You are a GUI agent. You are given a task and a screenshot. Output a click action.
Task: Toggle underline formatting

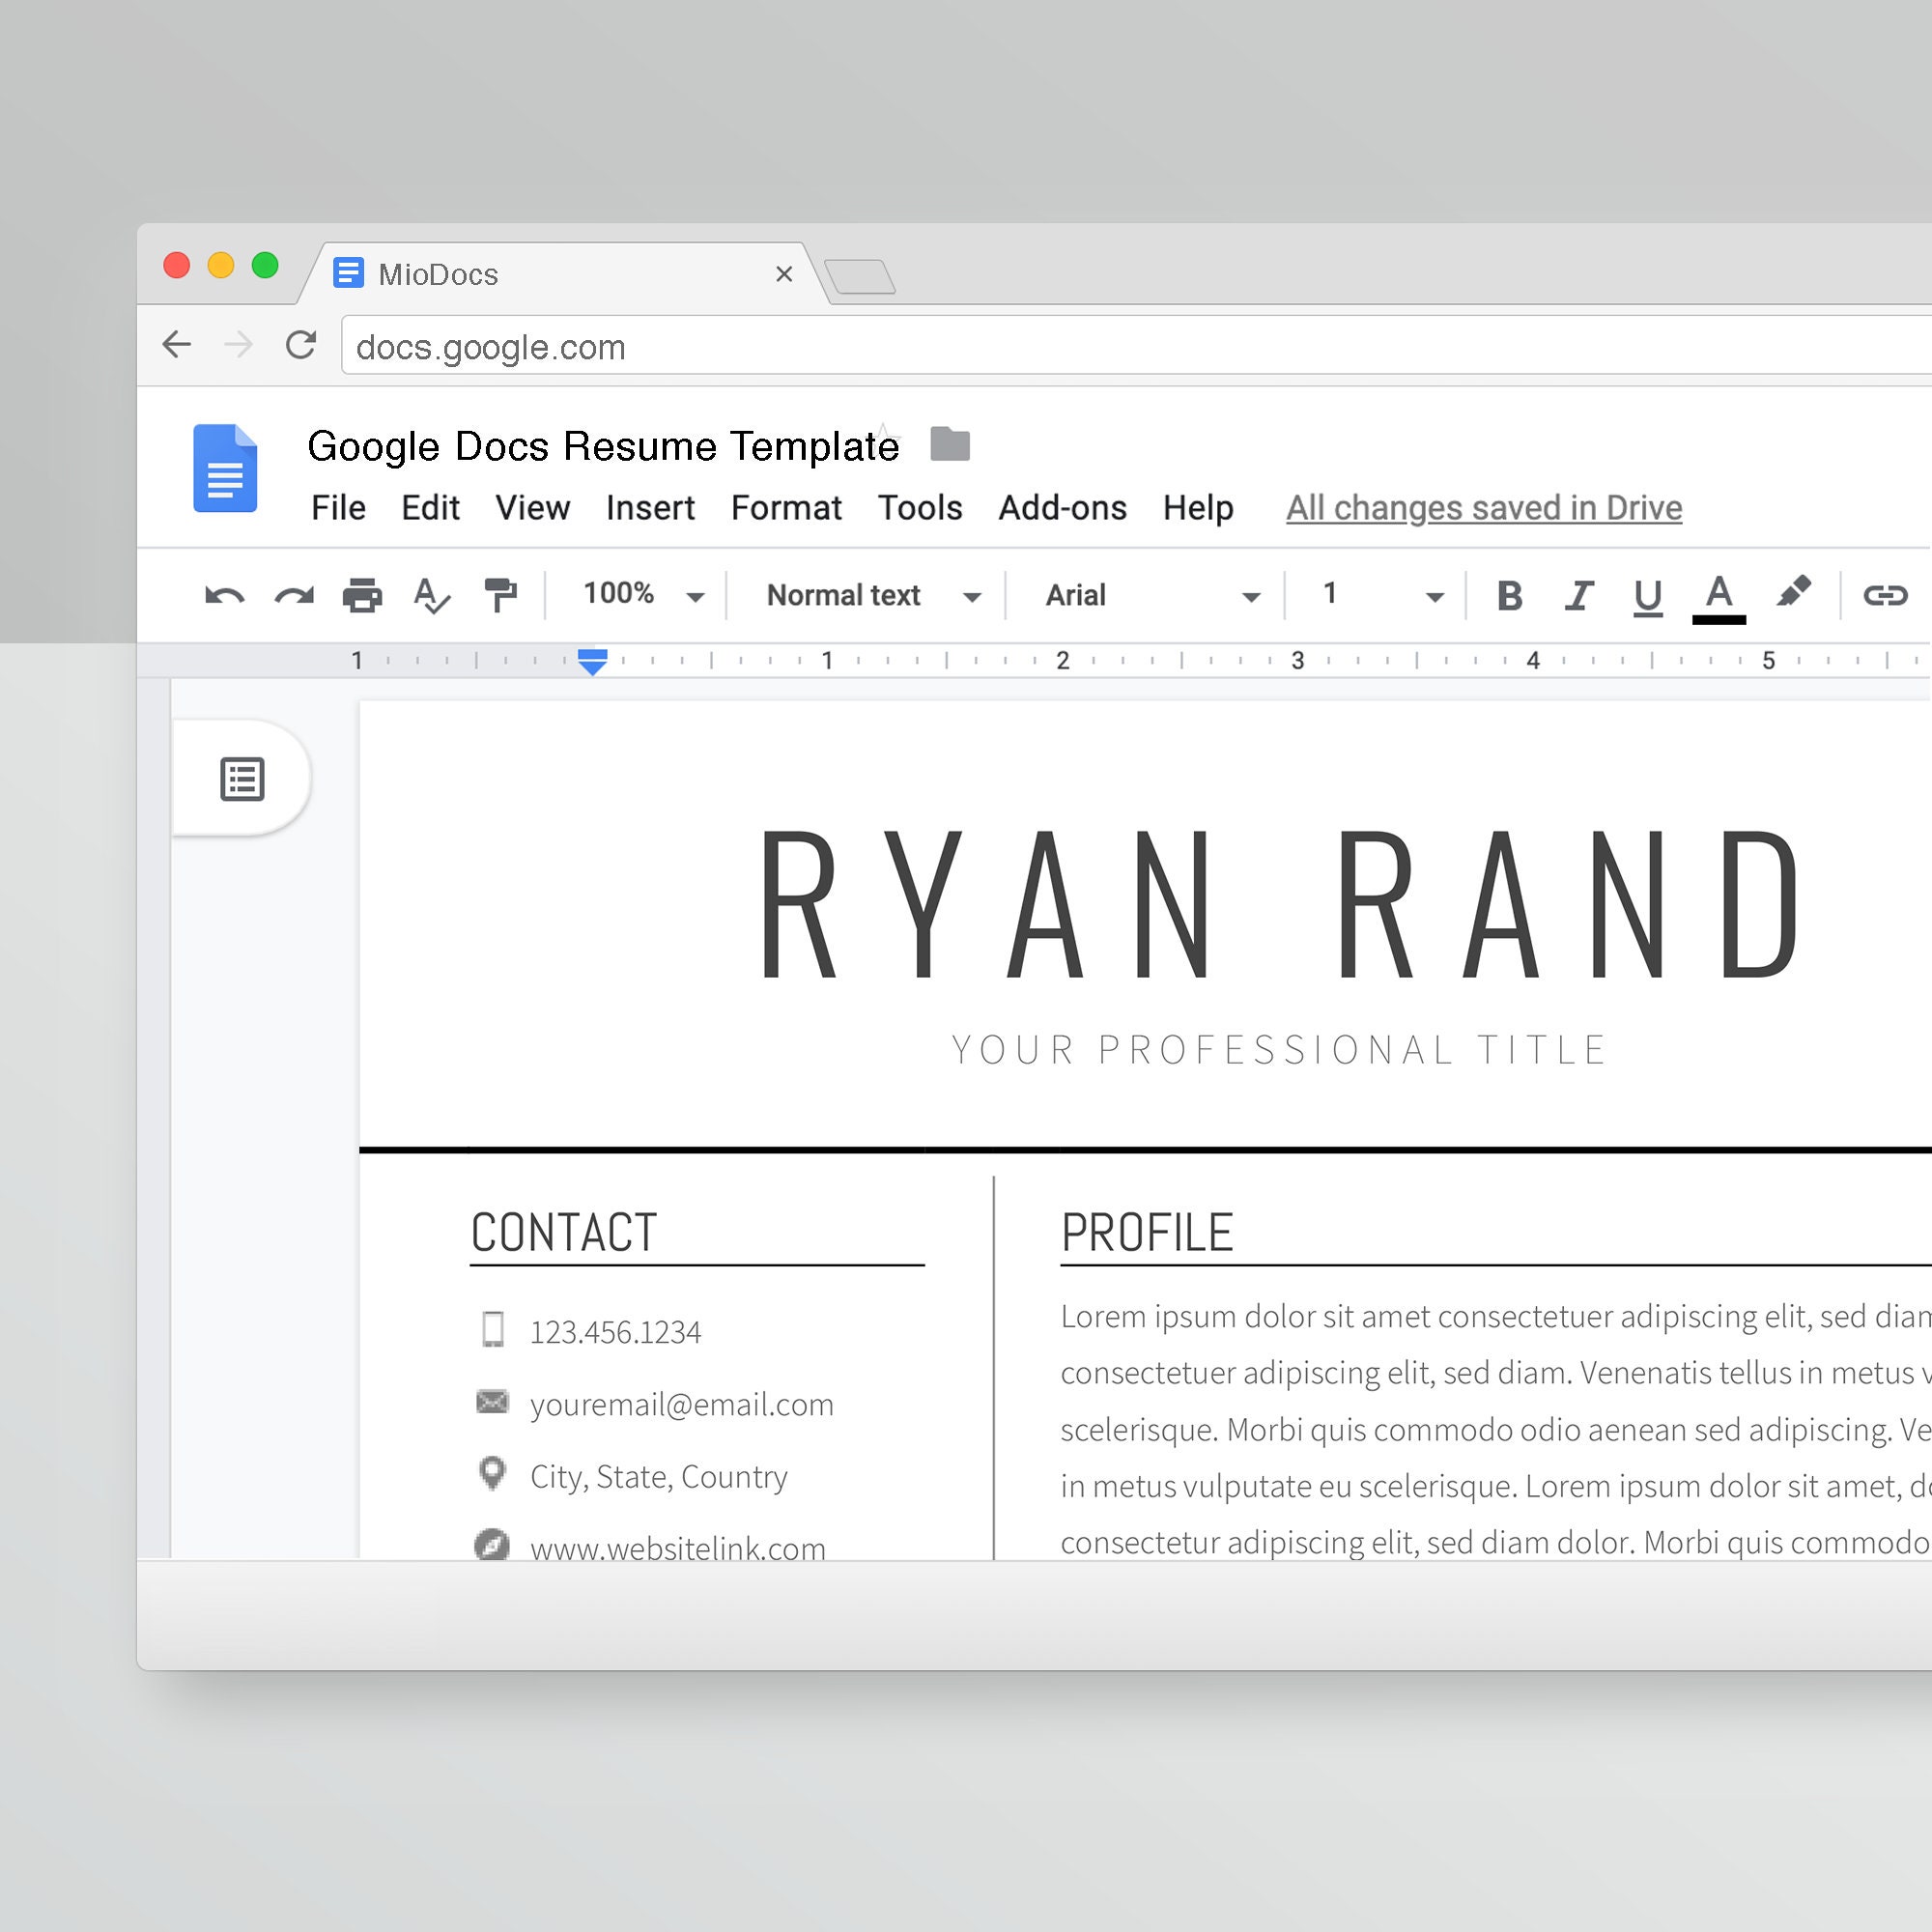click(1647, 594)
